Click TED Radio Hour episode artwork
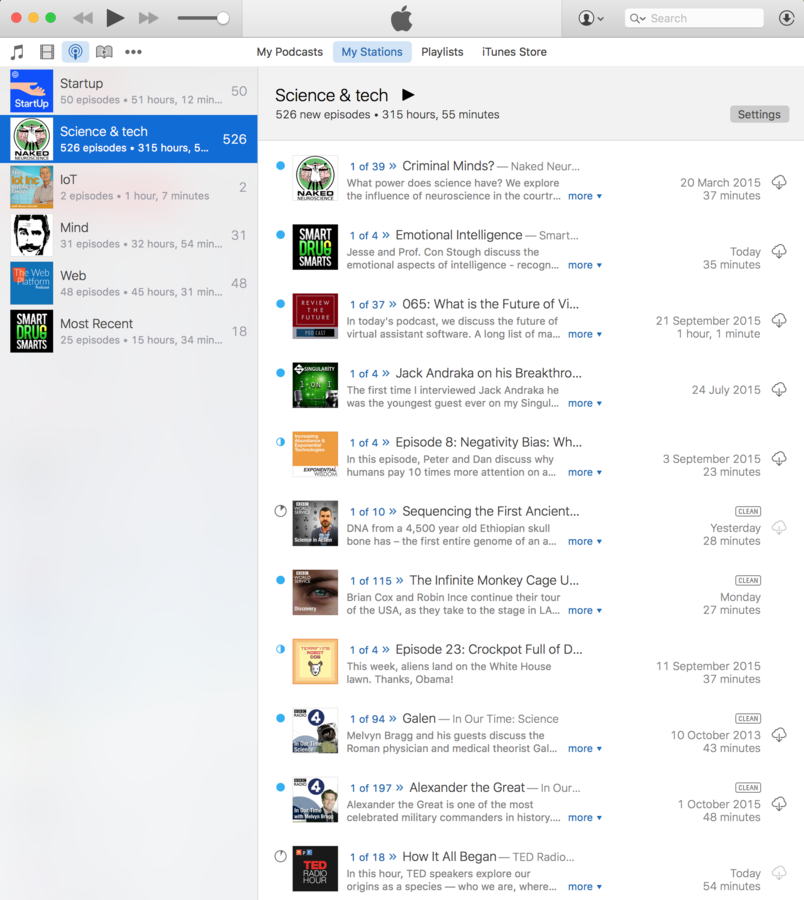The width and height of the screenshot is (804, 900). click(x=315, y=868)
